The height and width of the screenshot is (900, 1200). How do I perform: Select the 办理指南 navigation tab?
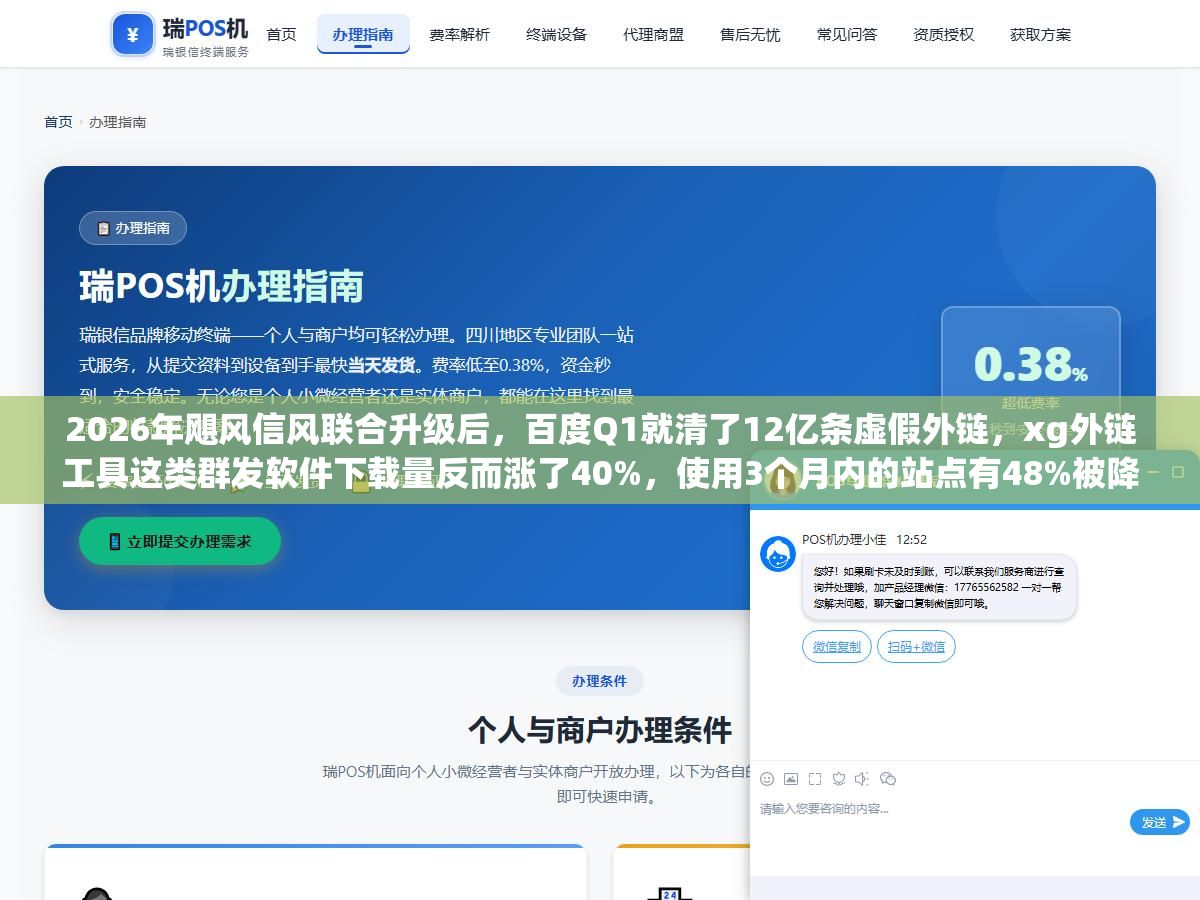pos(363,34)
